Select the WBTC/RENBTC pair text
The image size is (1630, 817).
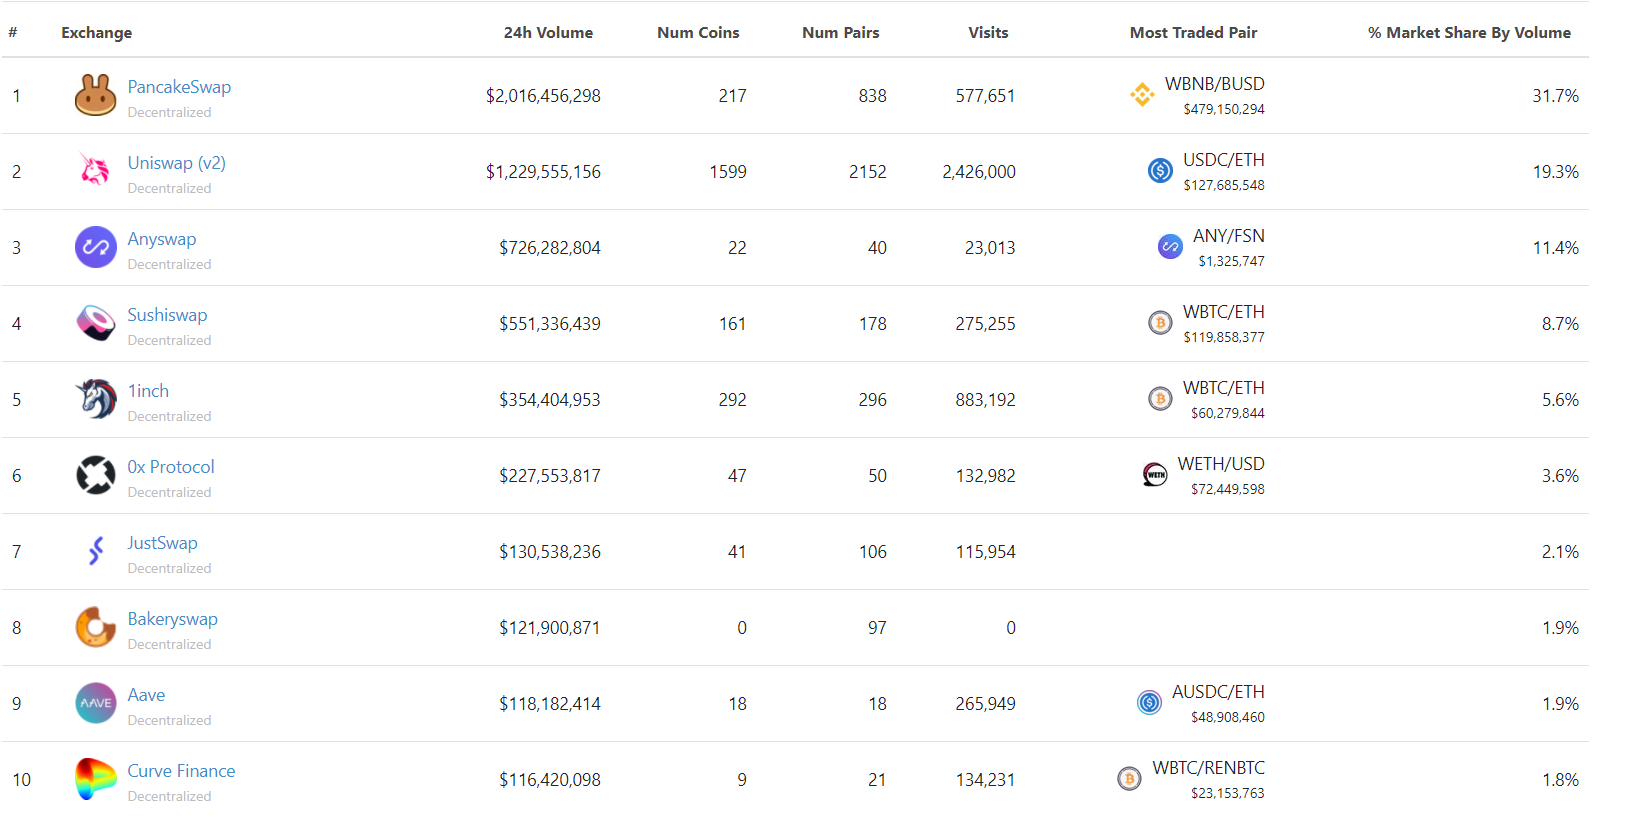(1208, 768)
